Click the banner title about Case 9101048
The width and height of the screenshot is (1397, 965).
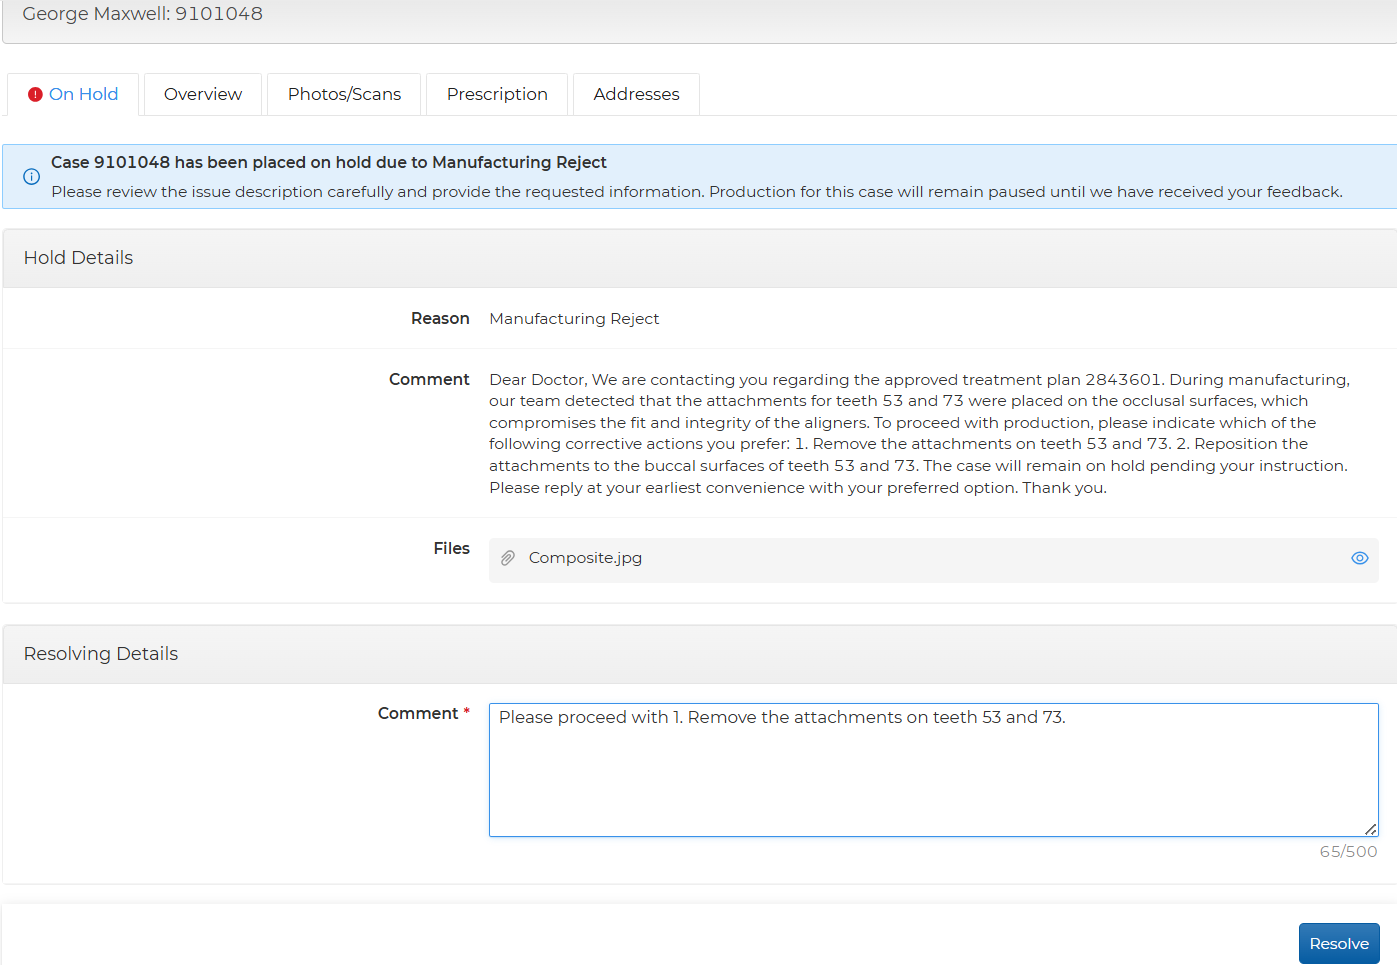(329, 162)
